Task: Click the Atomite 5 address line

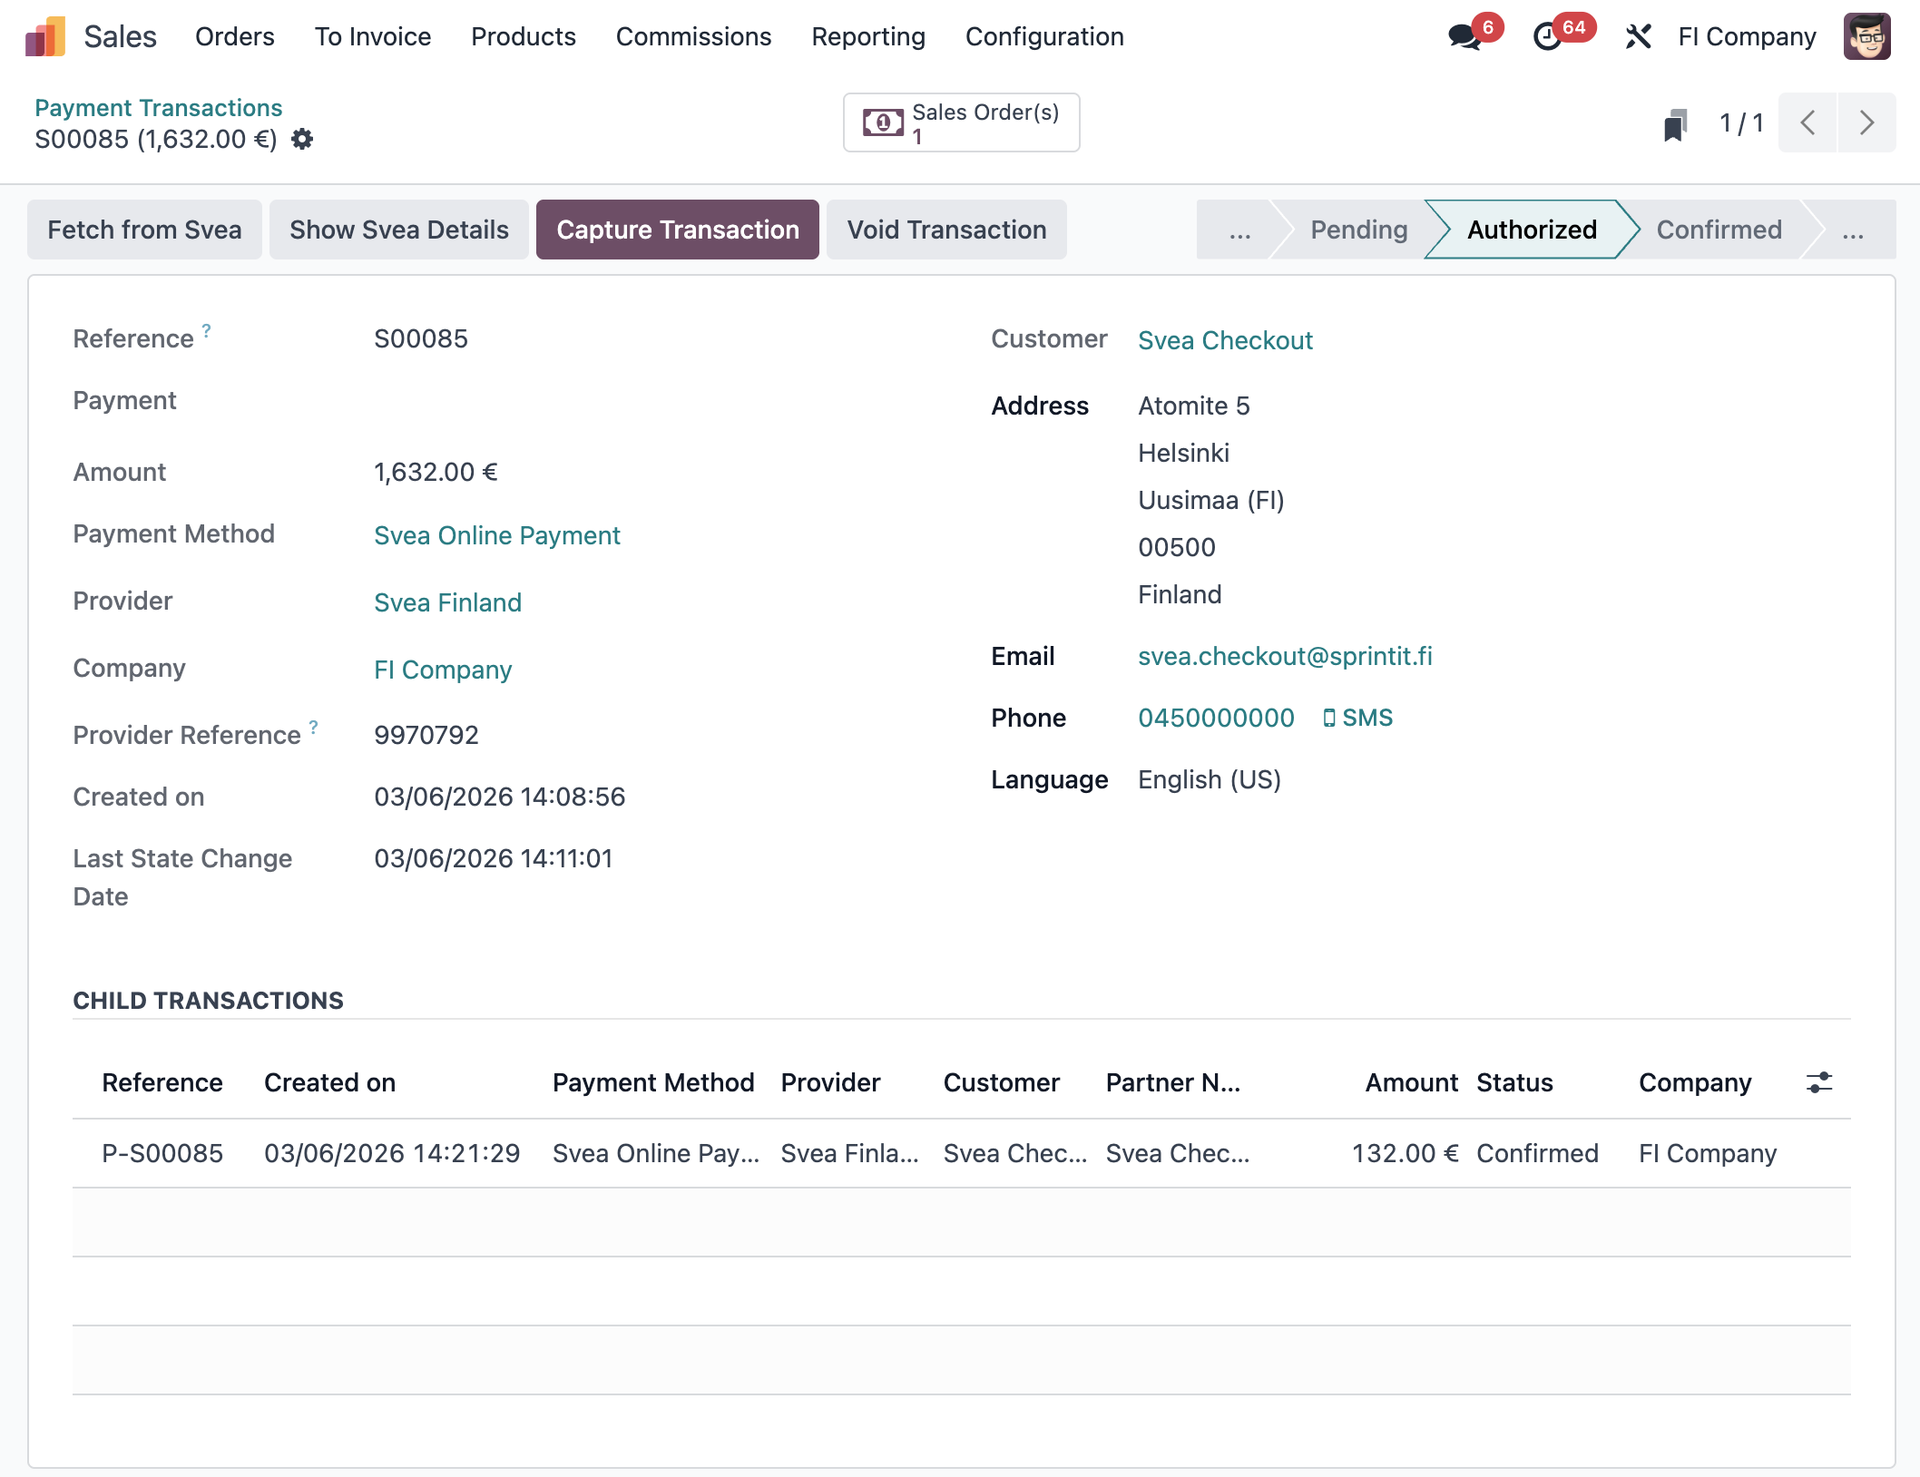Action: (x=1194, y=406)
